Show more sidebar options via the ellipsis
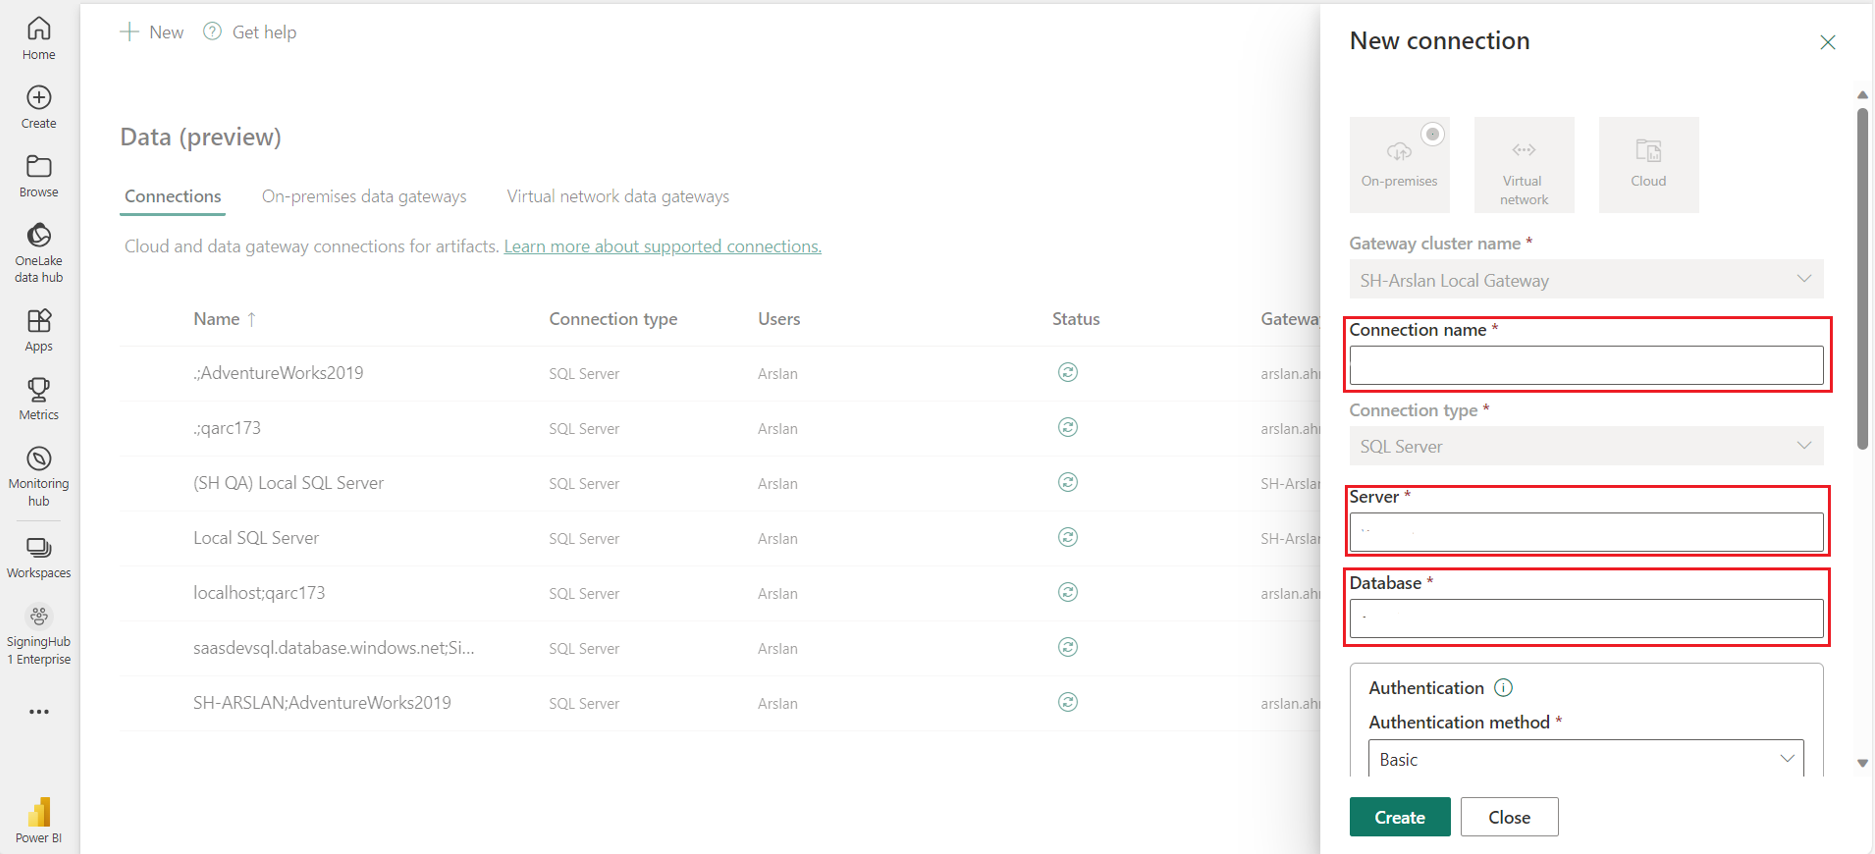Image resolution: width=1875 pixels, height=854 pixels. coord(39,712)
